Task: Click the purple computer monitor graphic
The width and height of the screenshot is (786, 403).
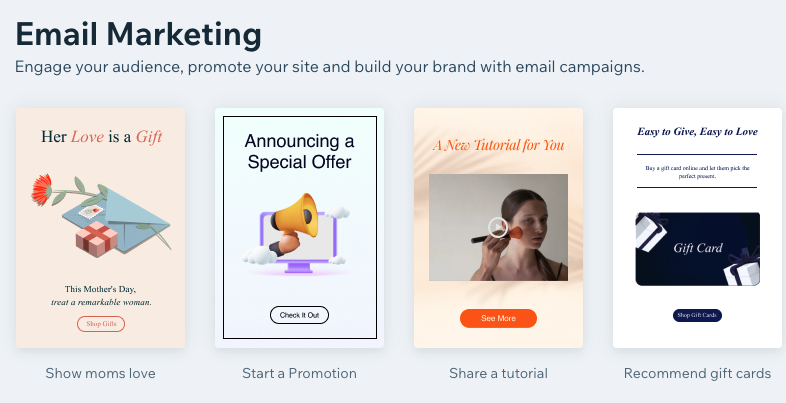Action: [x=299, y=243]
